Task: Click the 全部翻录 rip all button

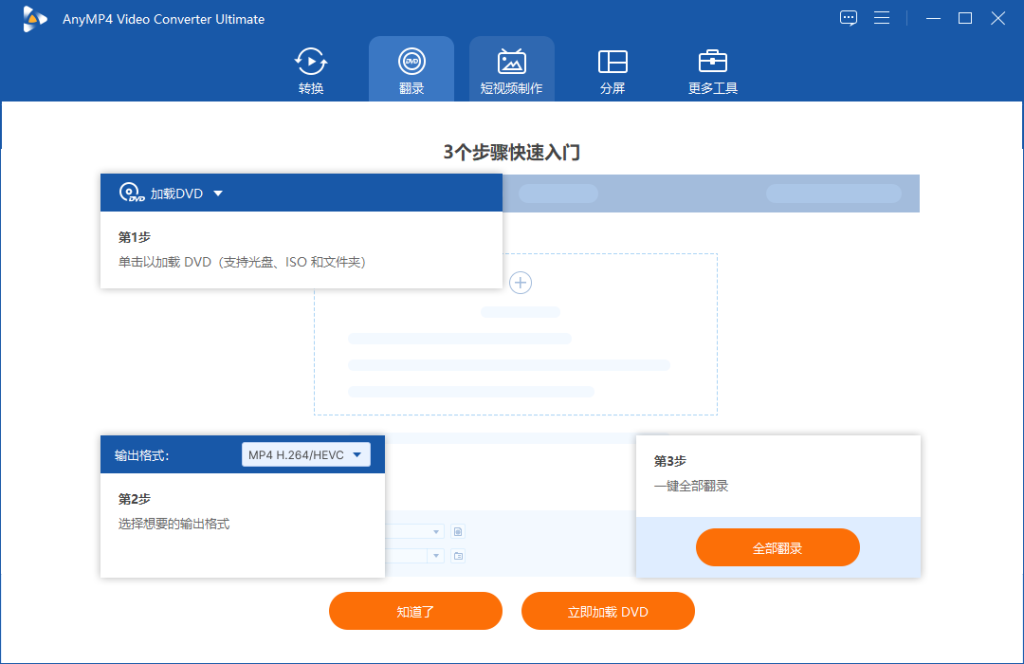Action: (x=777, y=547)
